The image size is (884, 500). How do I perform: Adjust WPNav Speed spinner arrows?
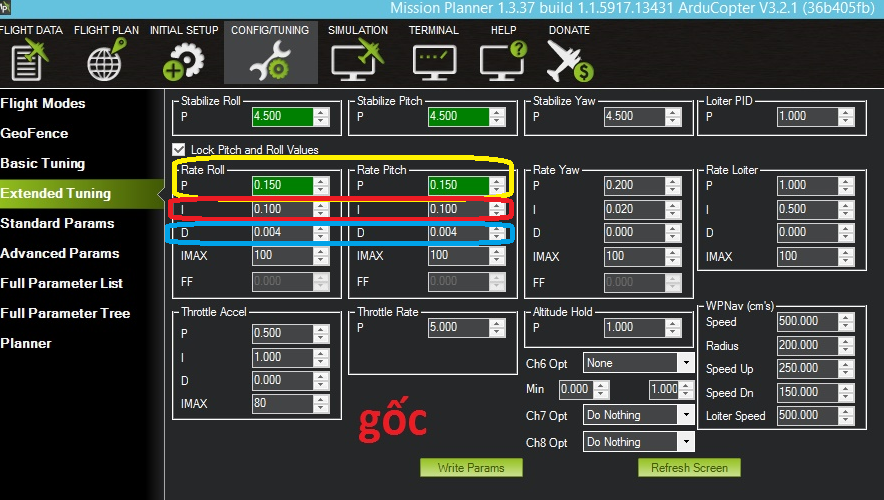pos(846,321)
